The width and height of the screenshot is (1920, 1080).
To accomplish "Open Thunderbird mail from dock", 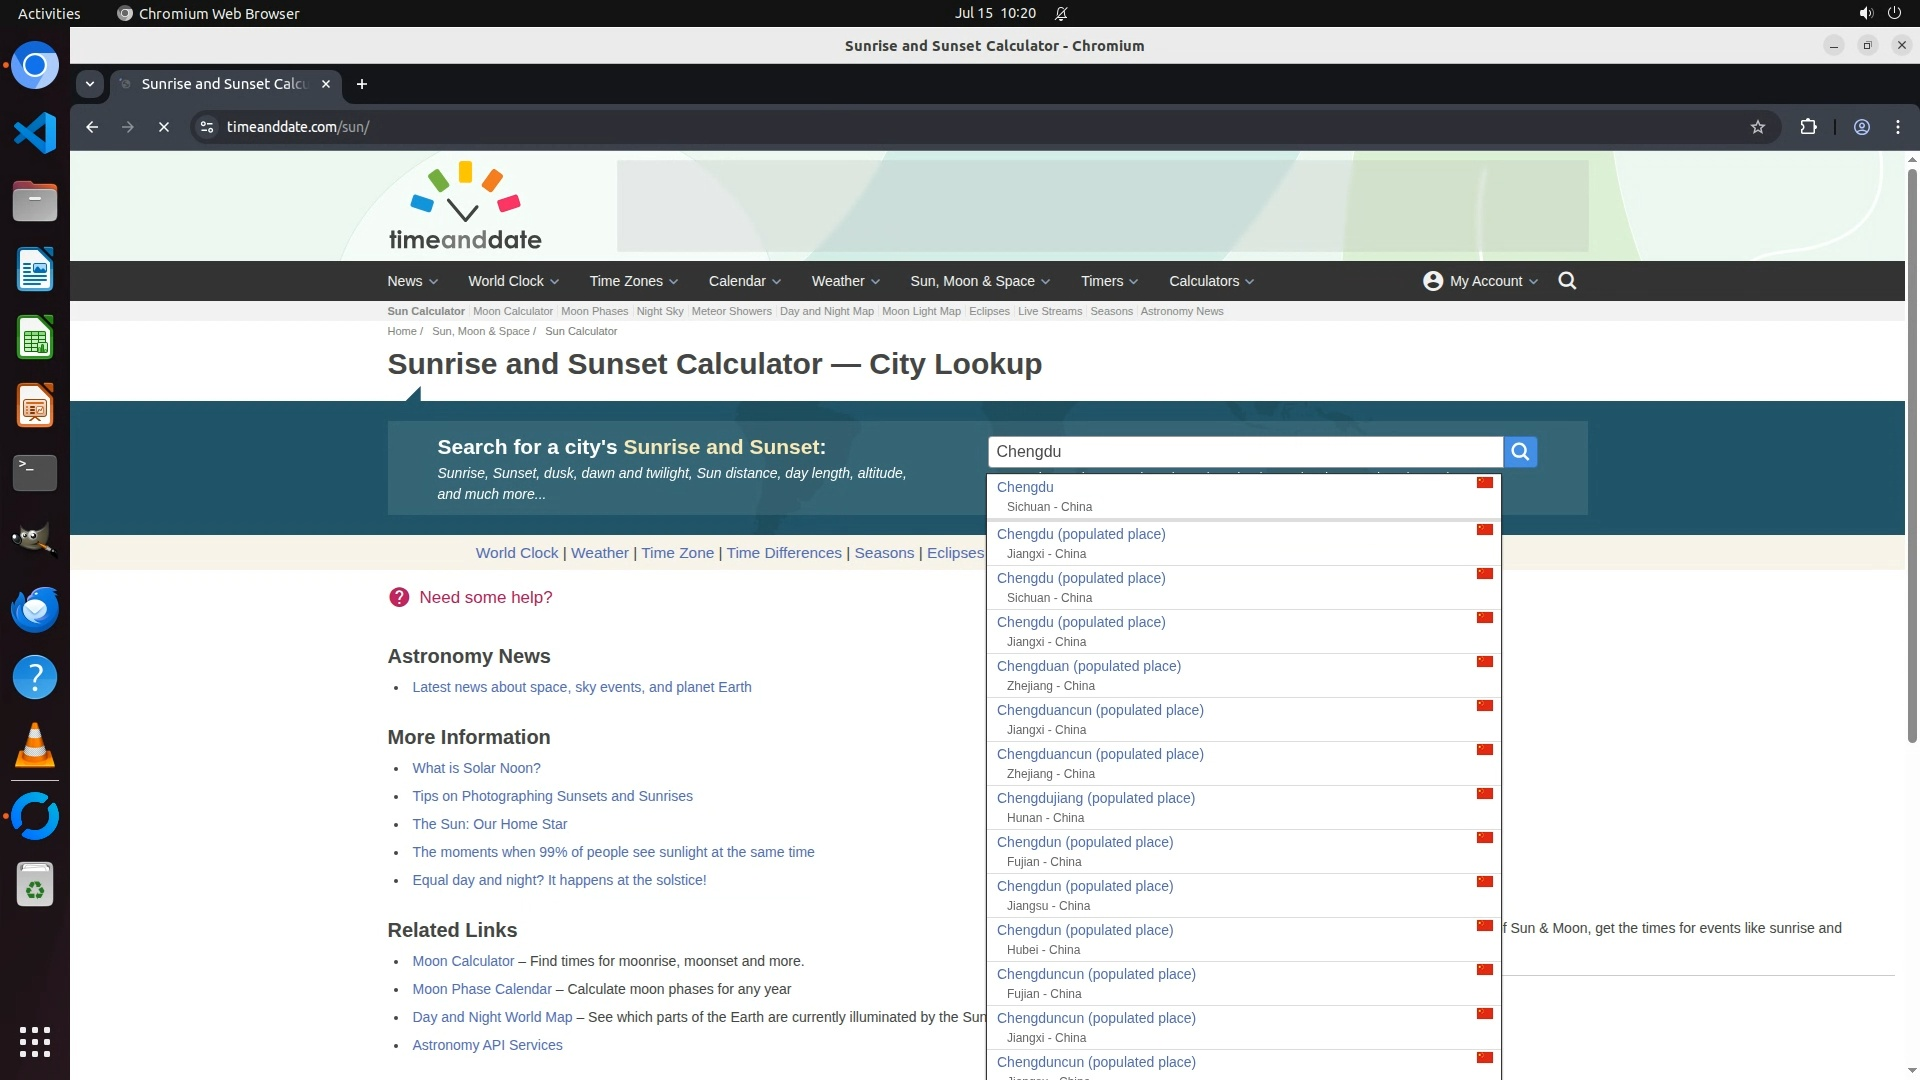I will click(35, 609).
